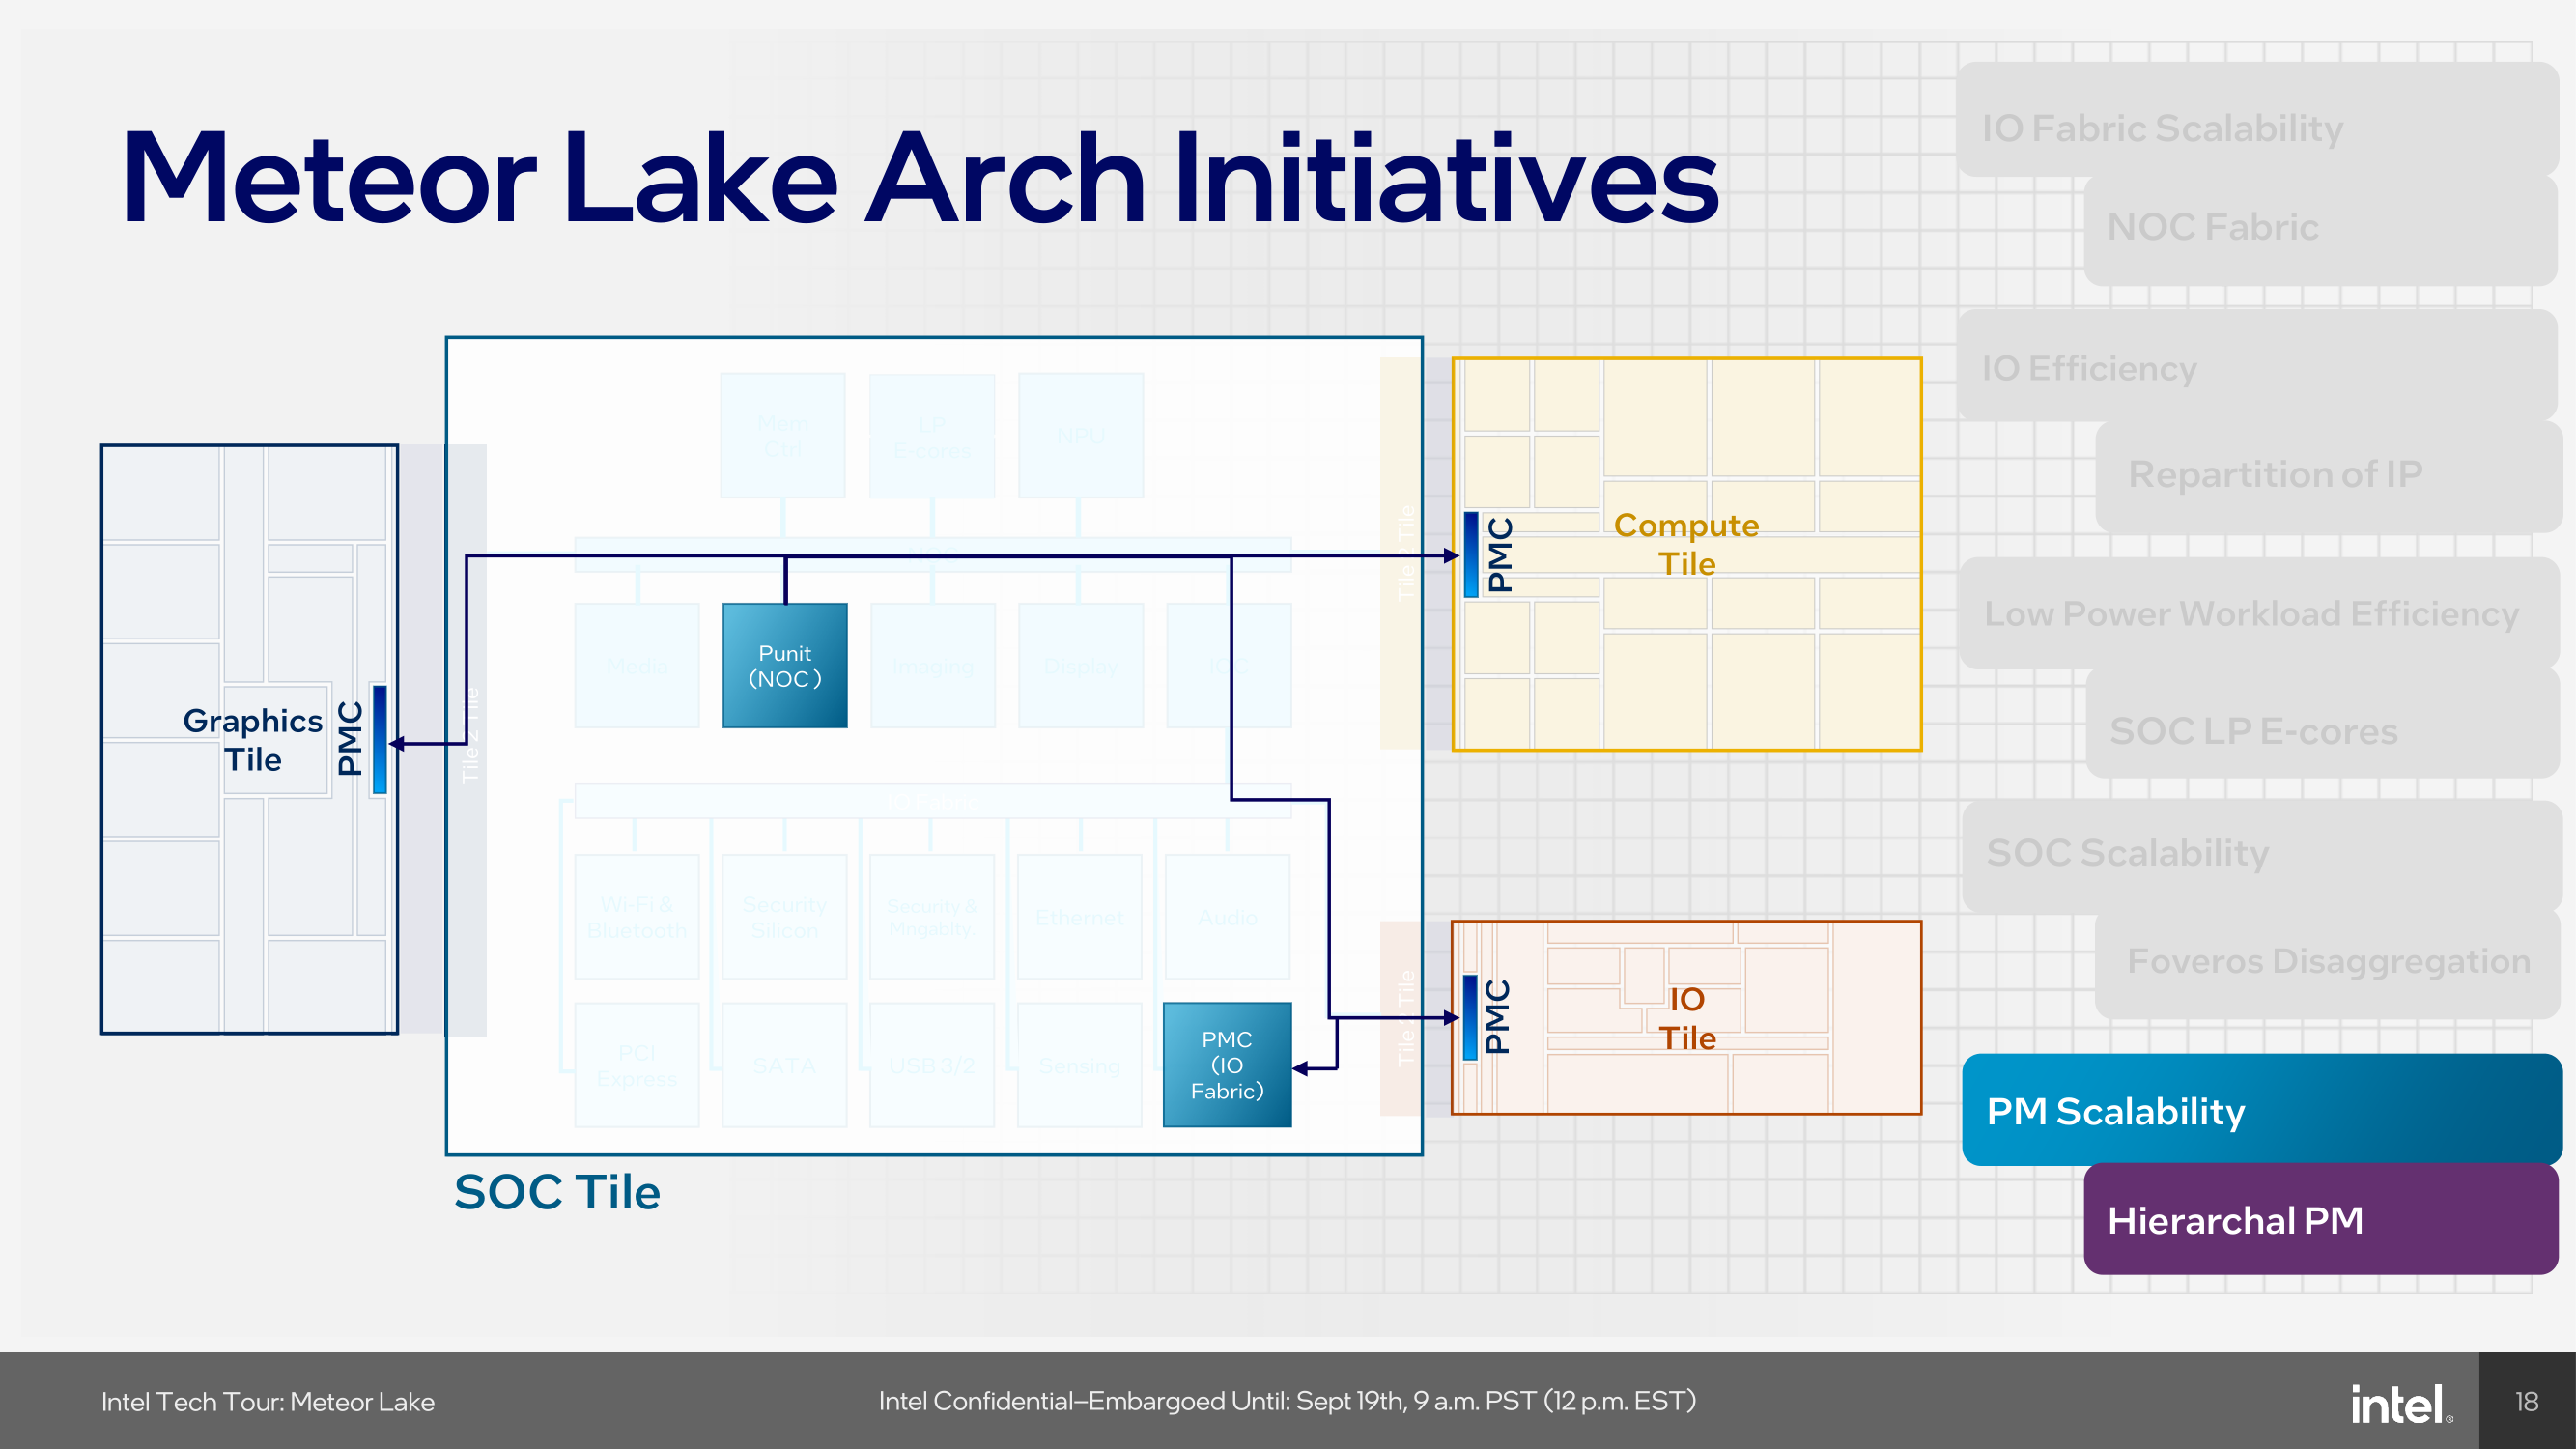2576x1449 pixels.
Task: Click the Meteor Lake Arch Initiatives title
Action: [x=920, y=178]
